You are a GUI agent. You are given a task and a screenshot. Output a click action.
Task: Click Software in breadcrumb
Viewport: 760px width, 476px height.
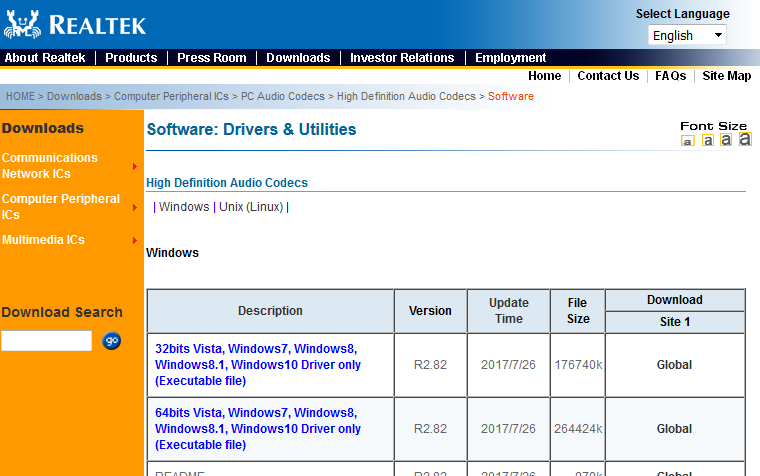(x=510, y=96)
